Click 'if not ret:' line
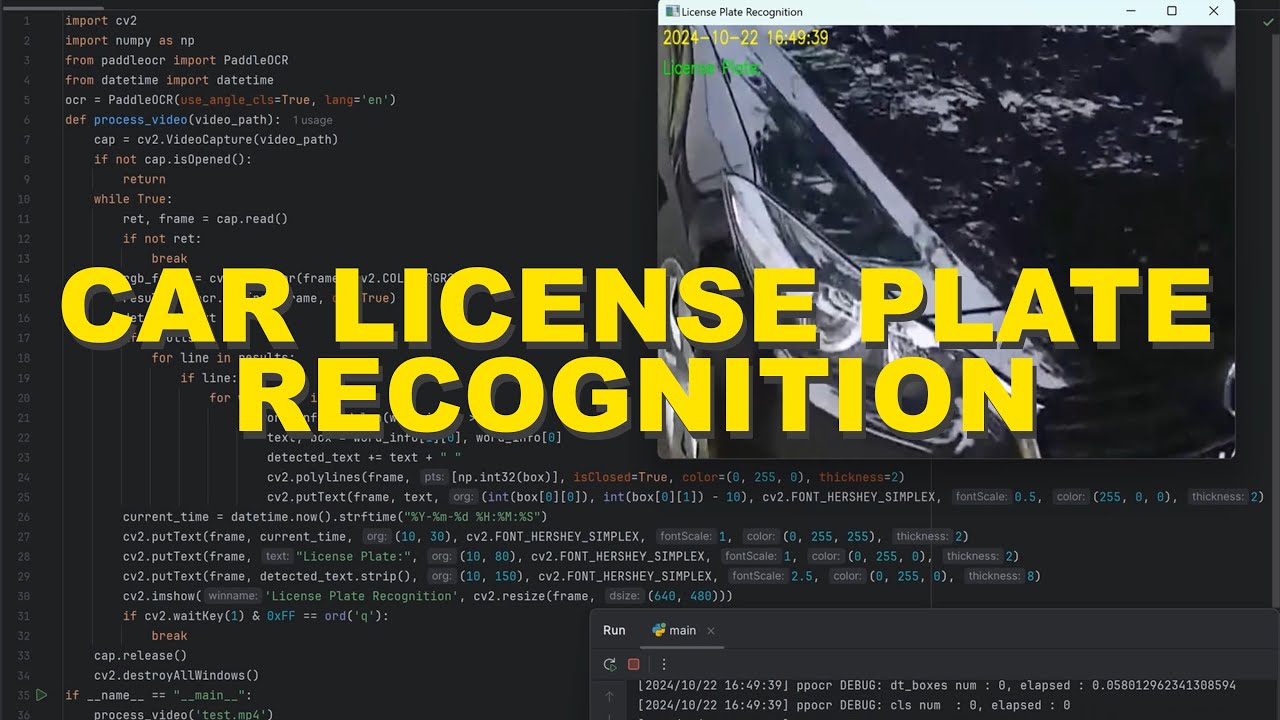The height and width of the screenshot is (720, 1280). [x=162, y=239]
